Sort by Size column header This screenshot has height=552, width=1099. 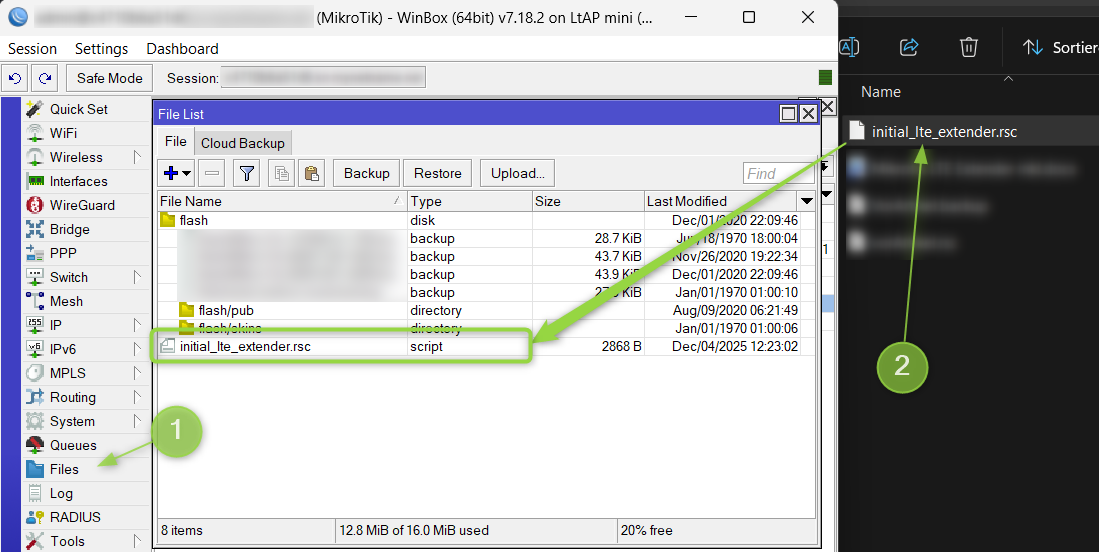coord(589,202)
